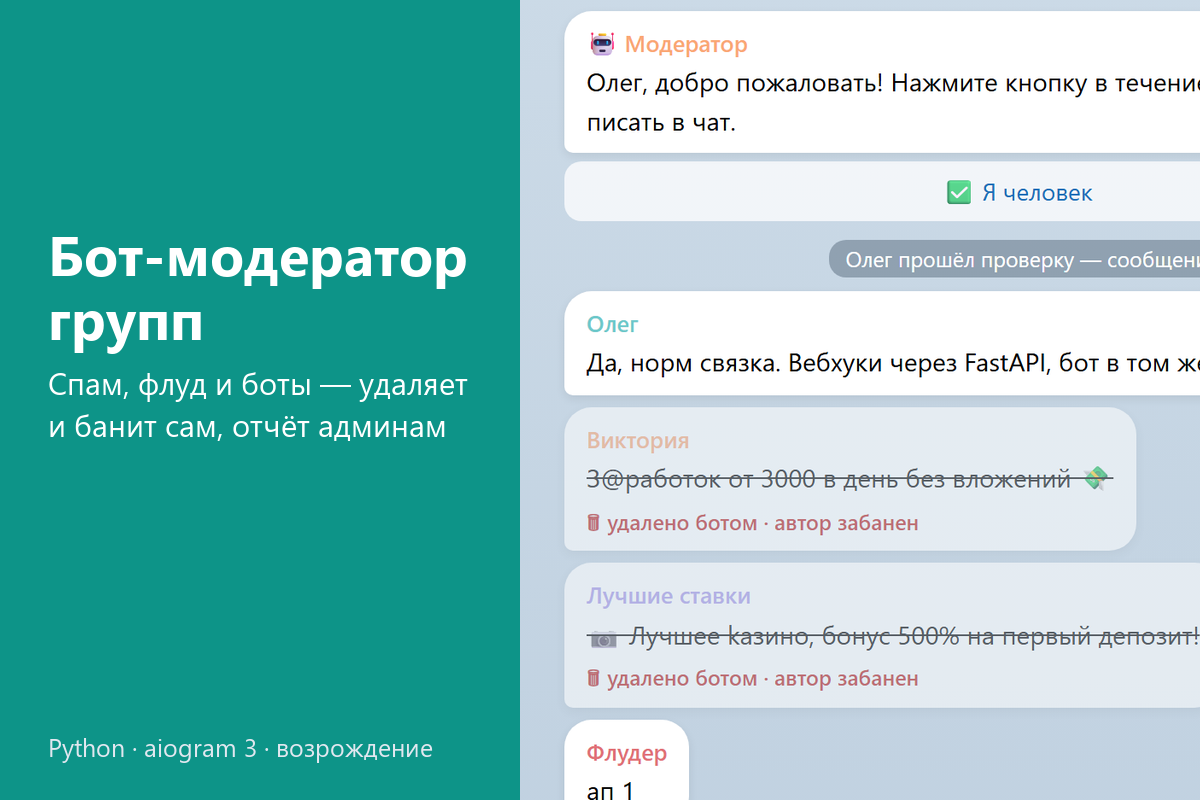Select "удалено ботом · автор забанен" under Виктория
Image resolution: width=1200 pixels, height=800 pixels.
tap(762, 523)
